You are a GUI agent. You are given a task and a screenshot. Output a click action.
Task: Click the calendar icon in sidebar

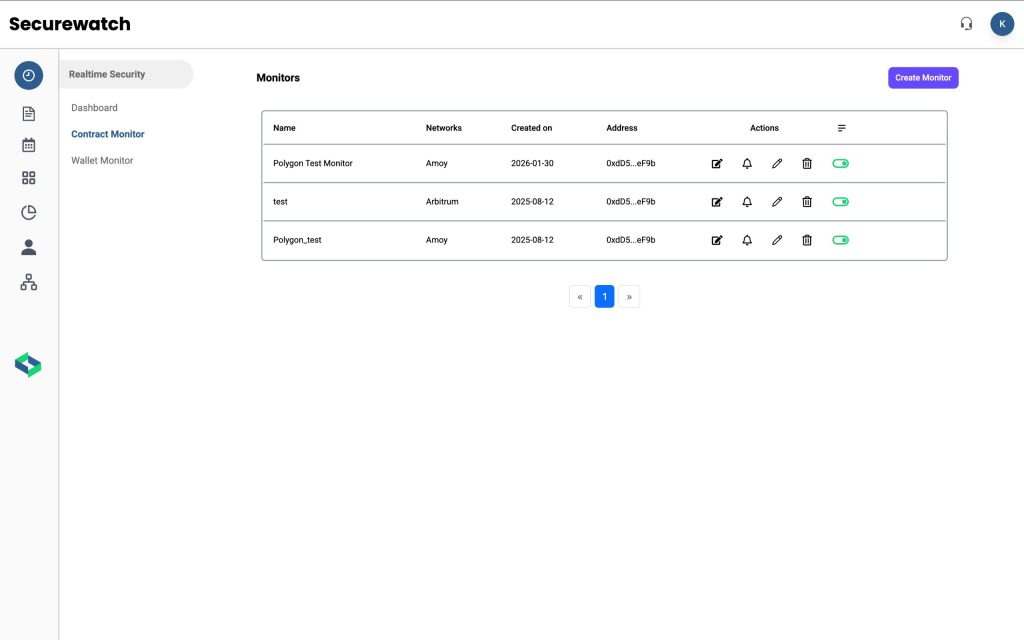pyautogui.click(x=29, y=145)
